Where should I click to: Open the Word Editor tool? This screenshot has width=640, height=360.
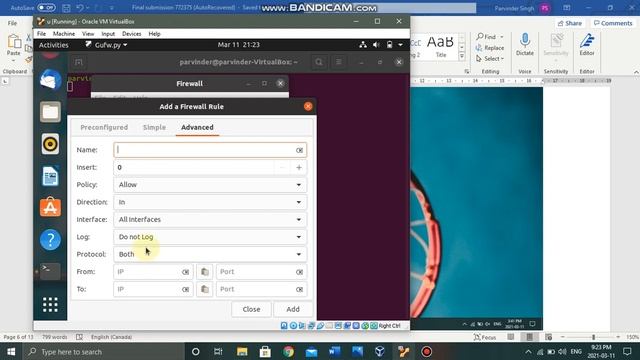click(x=587, y=44)
